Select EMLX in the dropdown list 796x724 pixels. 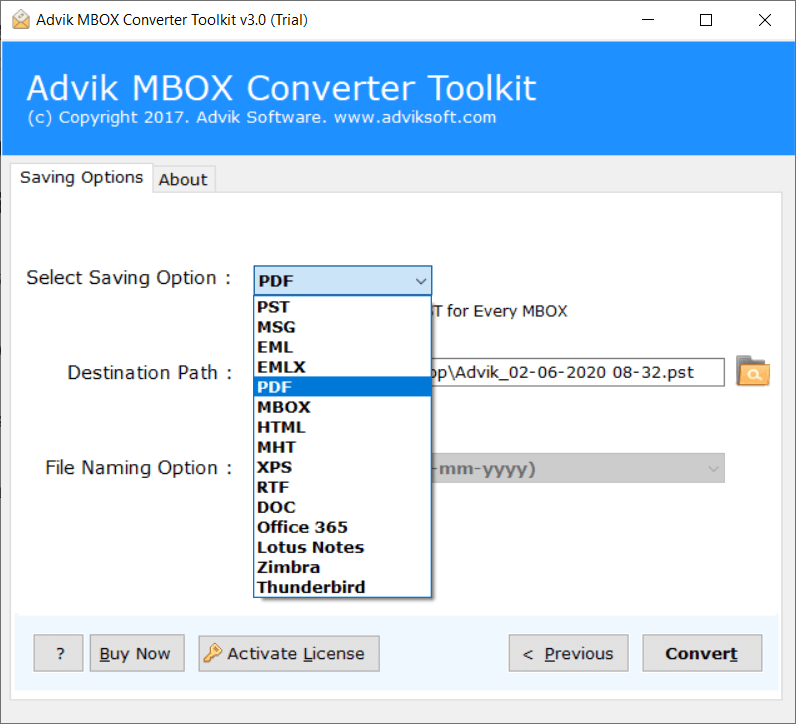point(343,367)
